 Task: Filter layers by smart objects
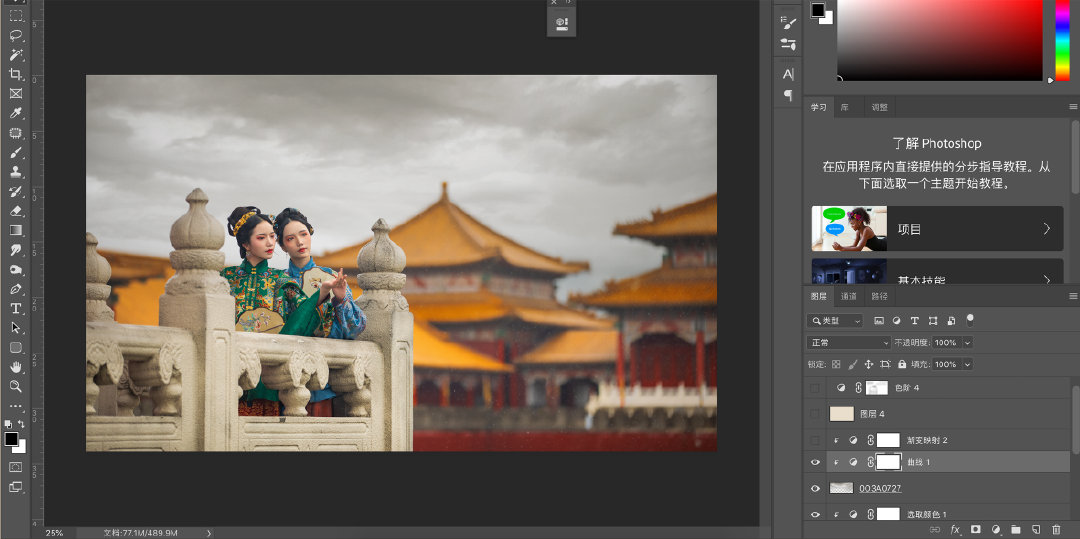click(951, 321)
